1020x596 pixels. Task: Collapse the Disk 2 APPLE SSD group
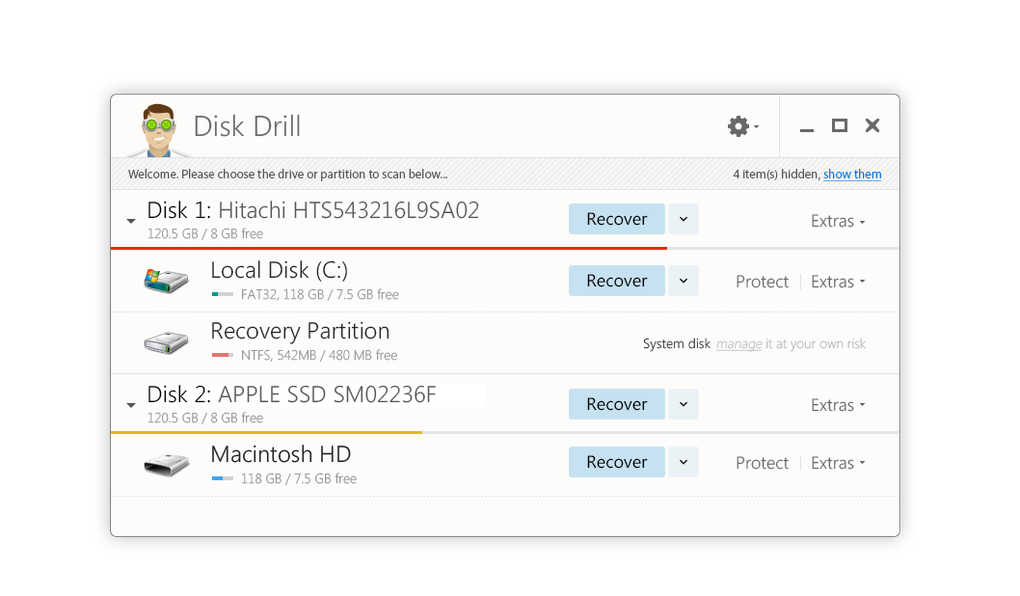tap(131, 405)
